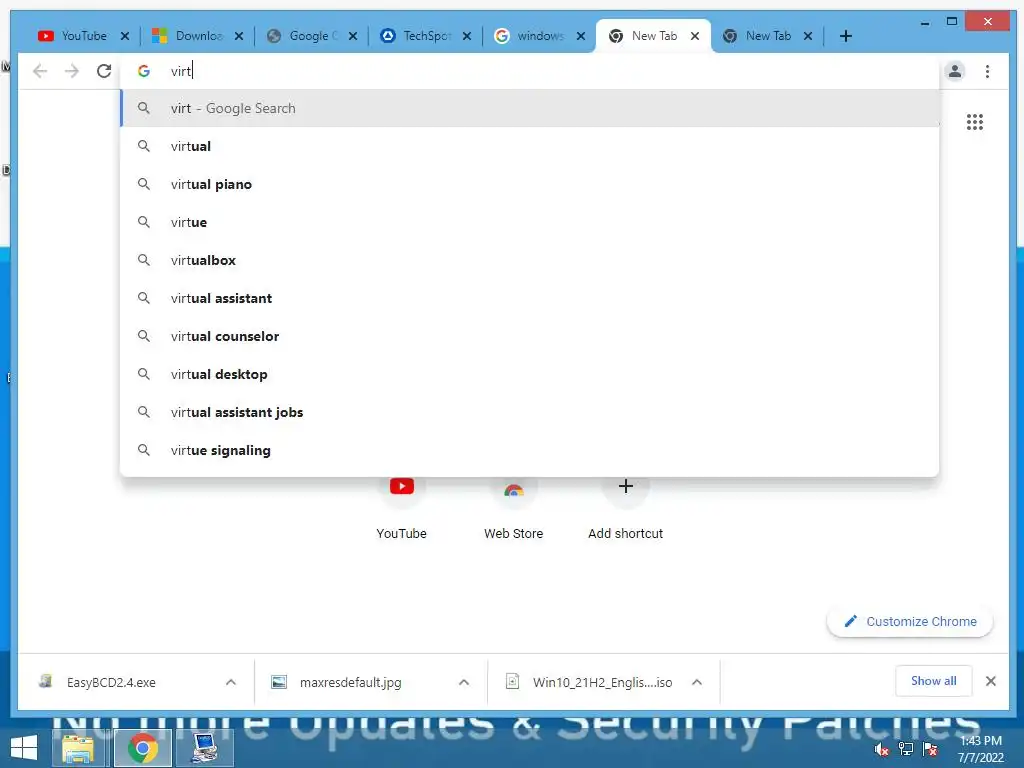Expand options for Win10_21H2 iso download
Screen dimensions: 1024x768
(x=697, y=682)
